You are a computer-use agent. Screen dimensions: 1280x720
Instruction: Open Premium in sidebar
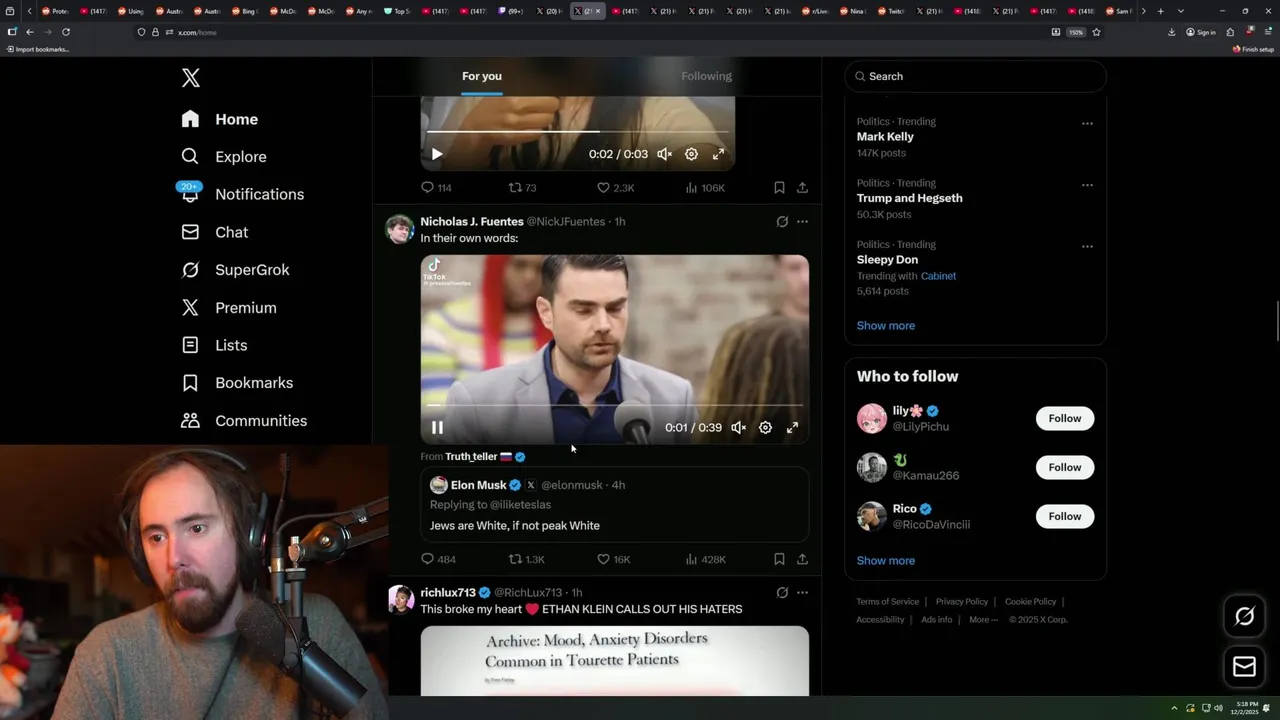[x=229, y=308]
